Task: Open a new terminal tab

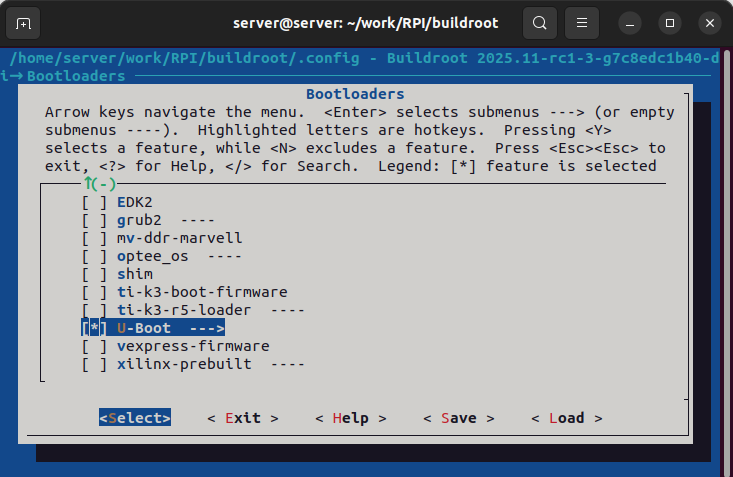Action: [x=23, y=23]
